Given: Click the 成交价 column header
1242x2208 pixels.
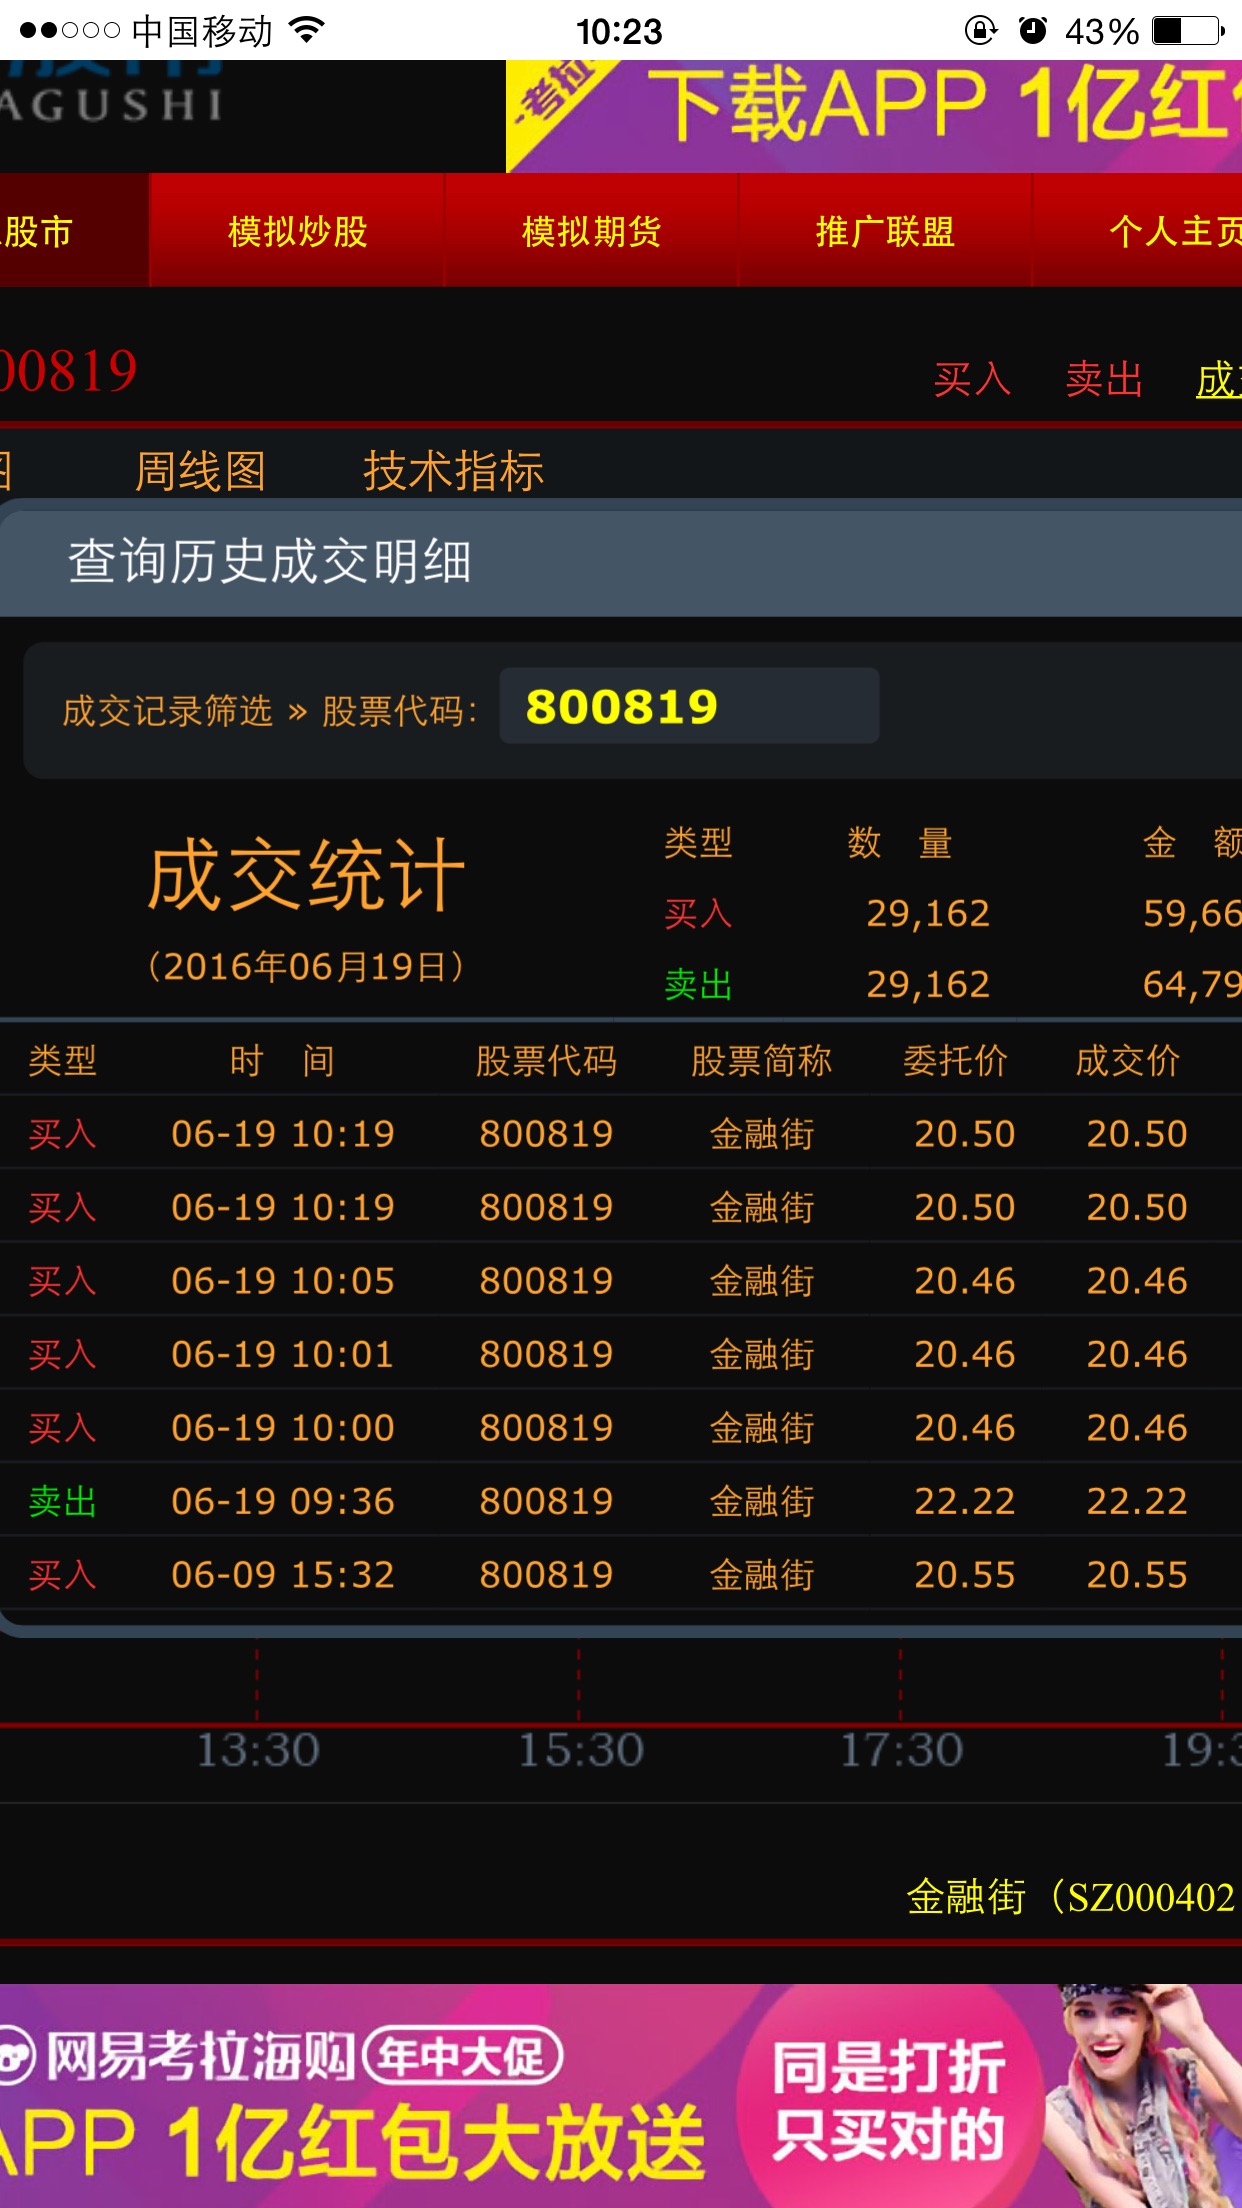Looking at the screenshot, I should click(x=1127, y=1061).
